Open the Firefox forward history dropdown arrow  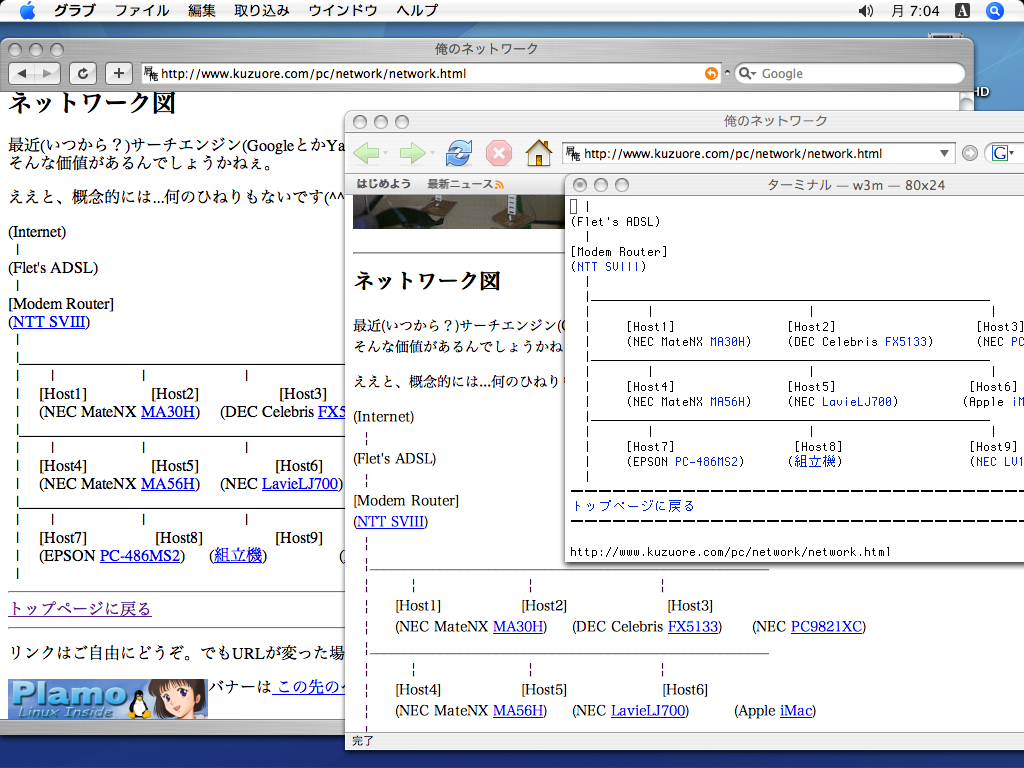432,153
